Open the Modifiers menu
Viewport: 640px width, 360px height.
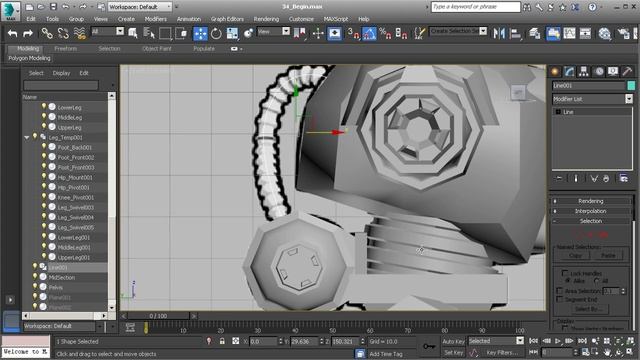(156, 19)
